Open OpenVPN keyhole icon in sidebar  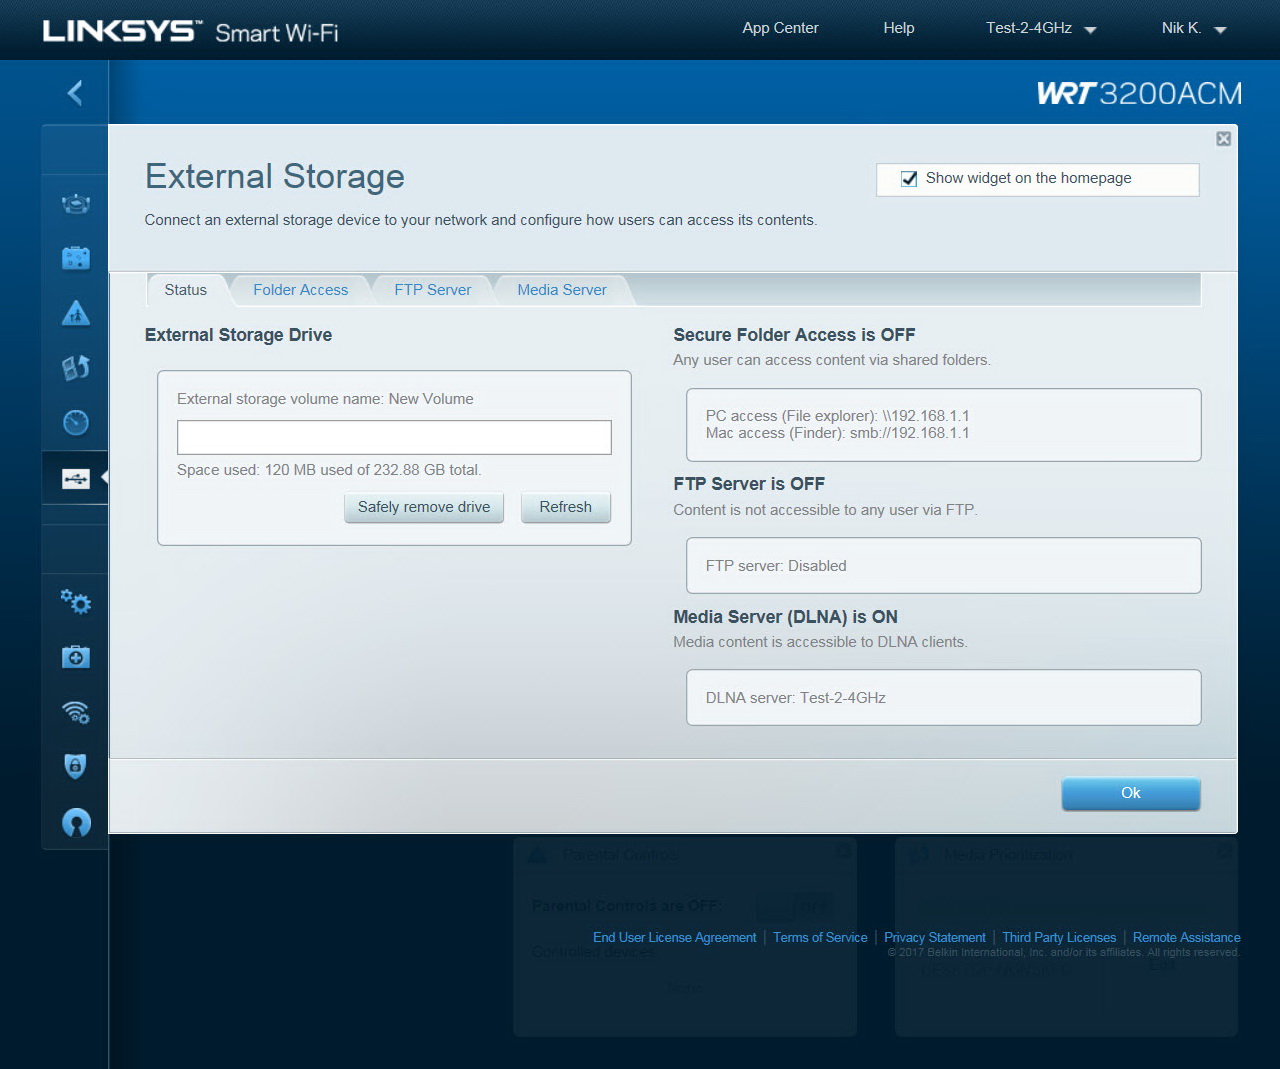click(76, 822)
